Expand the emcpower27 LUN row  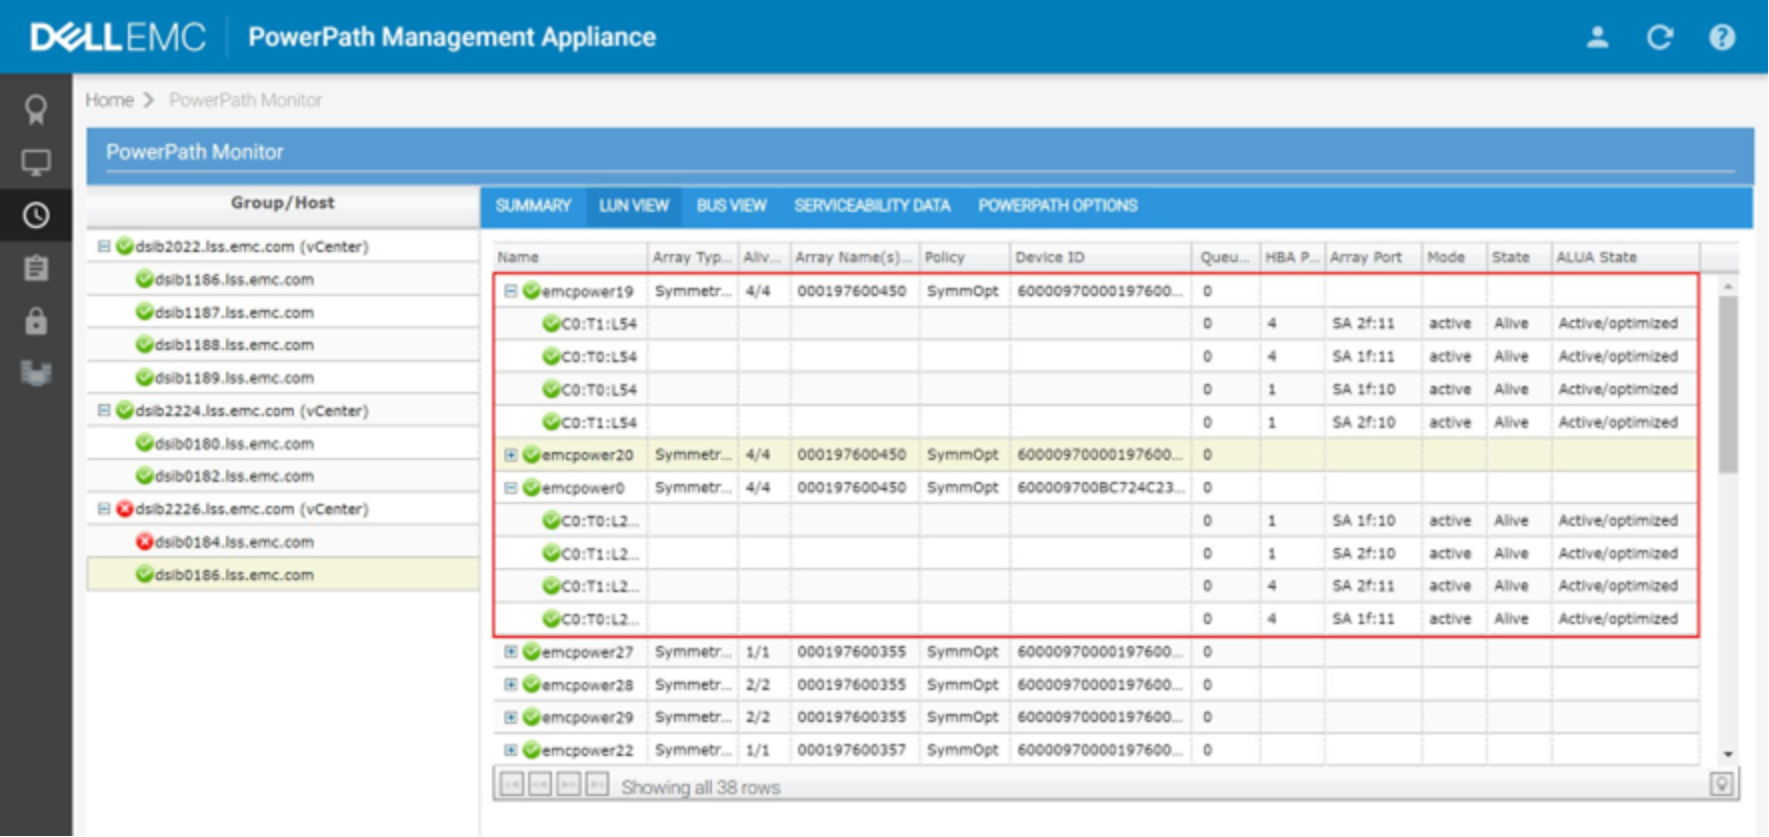(511, 652)
